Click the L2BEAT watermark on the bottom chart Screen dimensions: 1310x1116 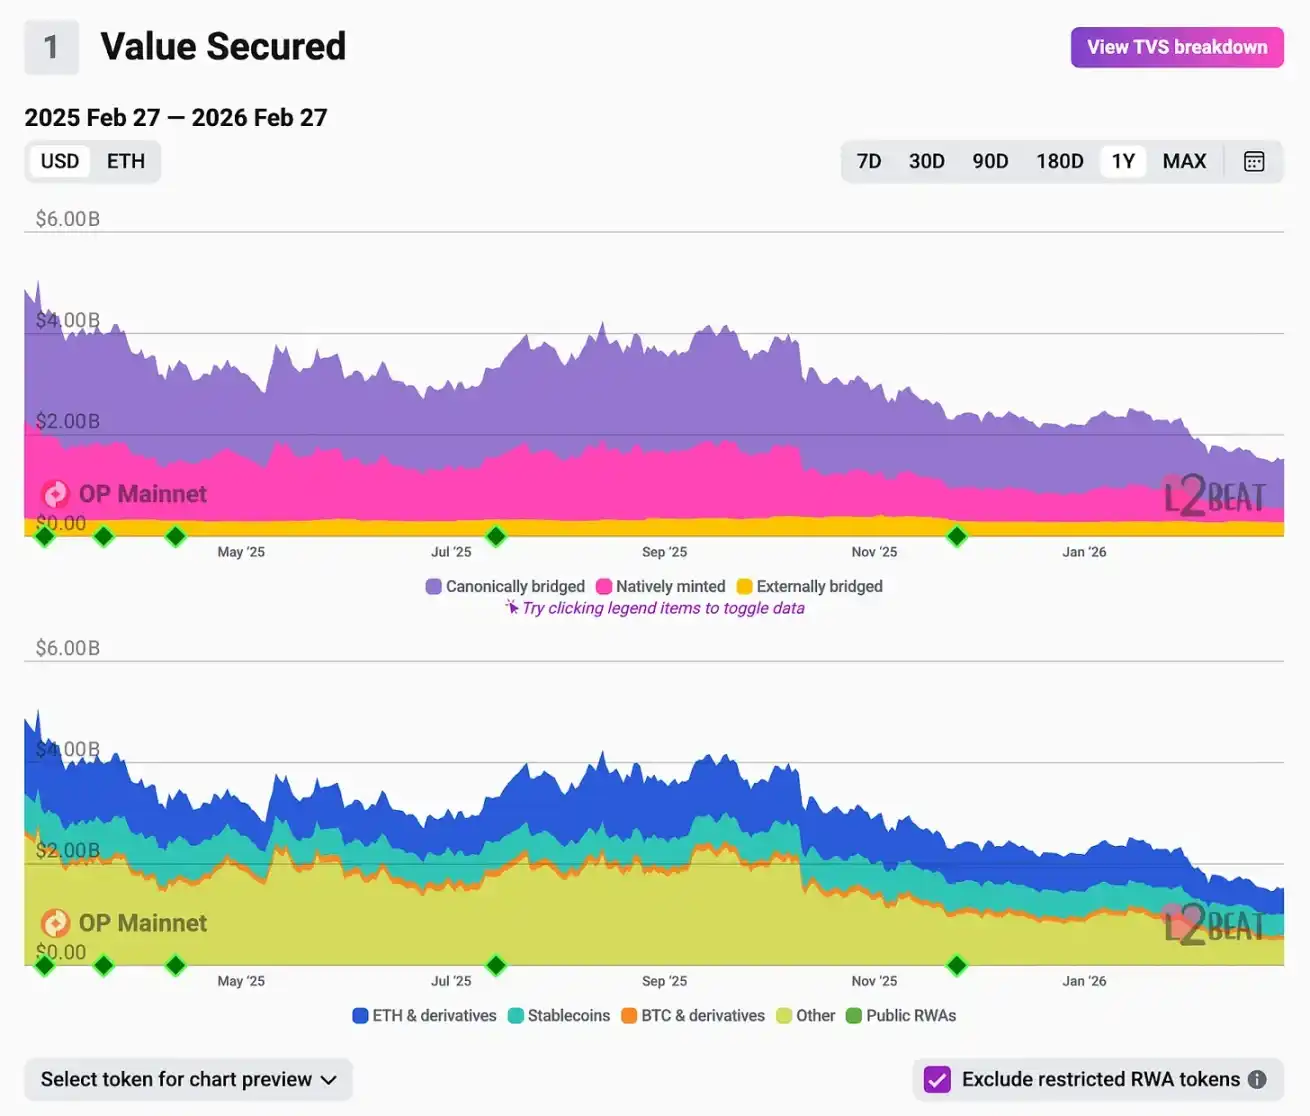[x=1214, y=924]
